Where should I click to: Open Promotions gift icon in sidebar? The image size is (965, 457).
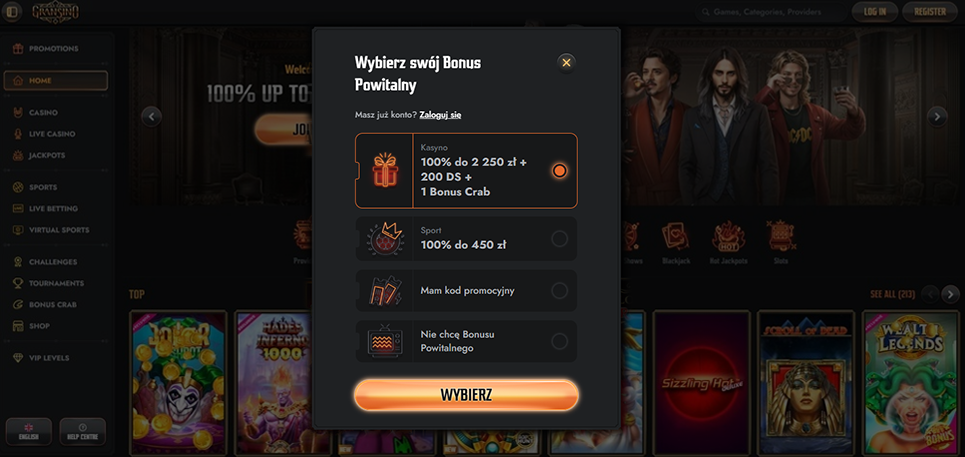tap(18, 49)
